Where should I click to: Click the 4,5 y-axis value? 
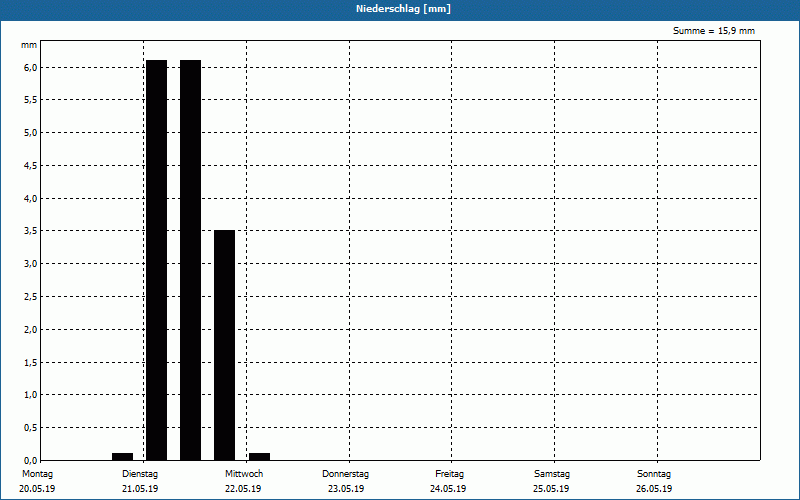(x=30, y=166)
